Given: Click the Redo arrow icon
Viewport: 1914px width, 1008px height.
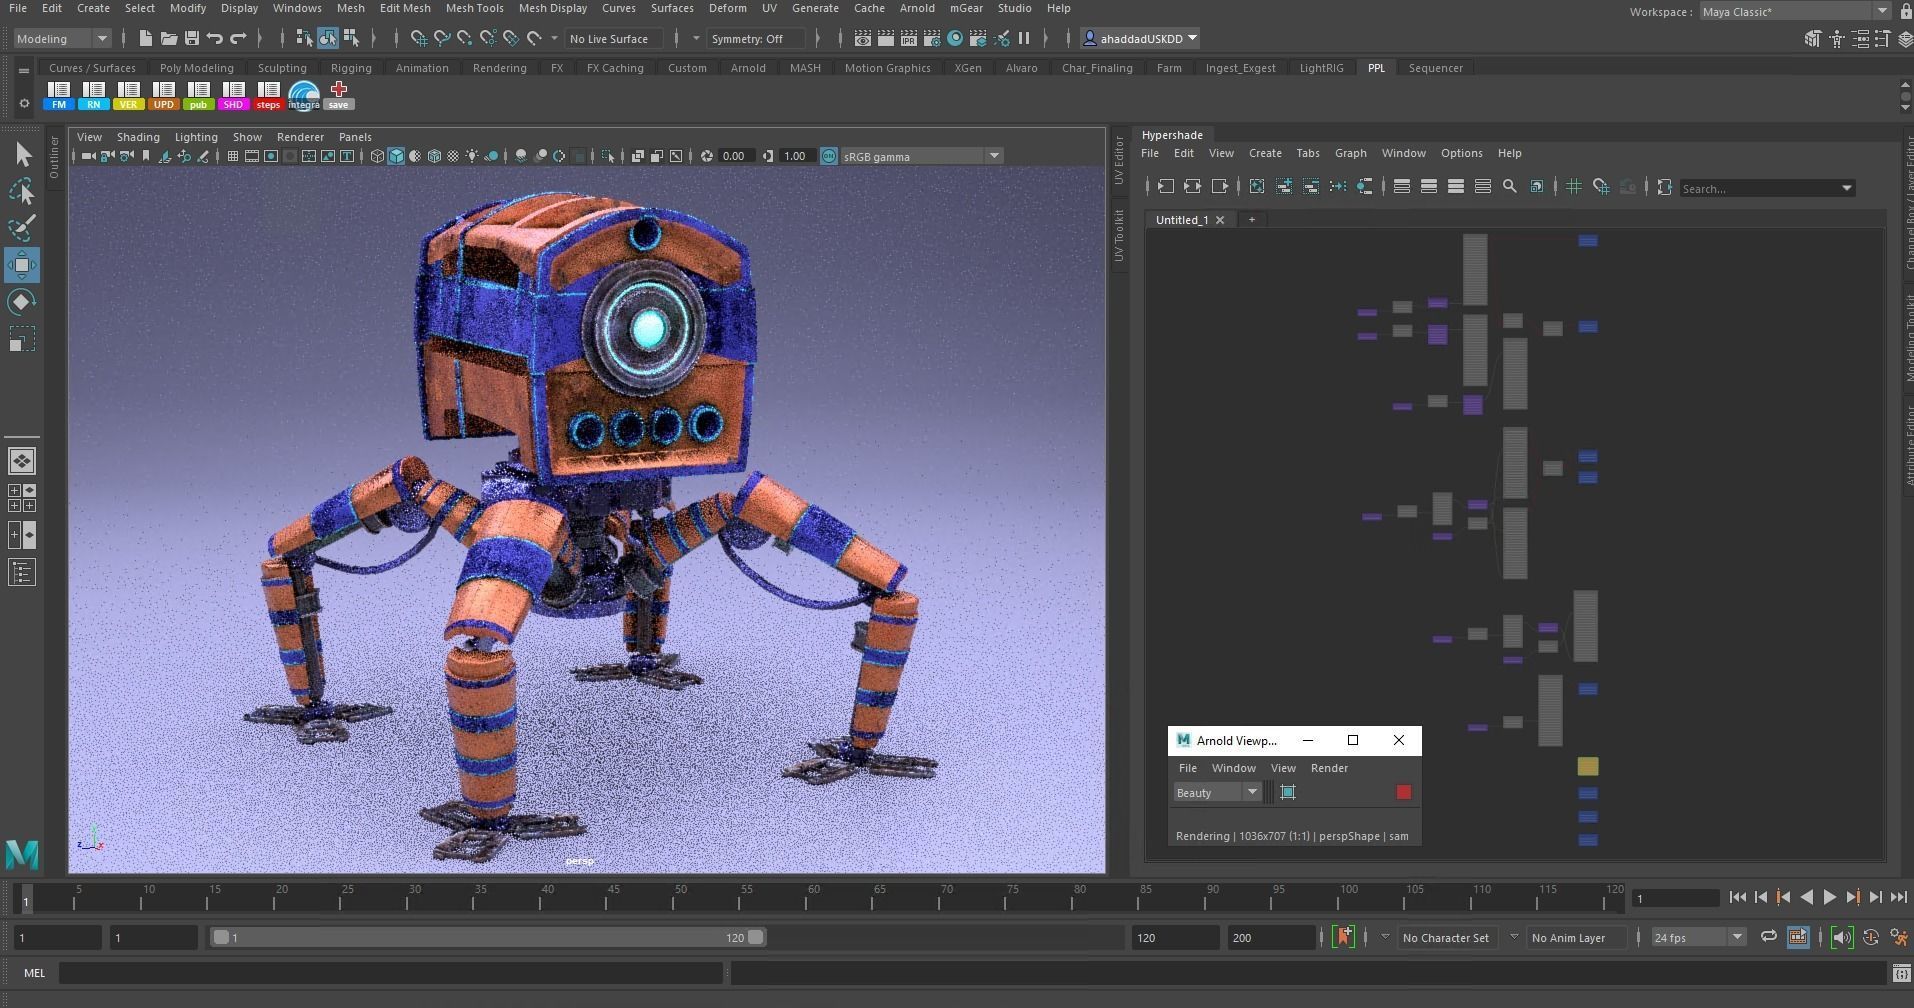Looking at the screenshot, I should (x=238, y=39).
